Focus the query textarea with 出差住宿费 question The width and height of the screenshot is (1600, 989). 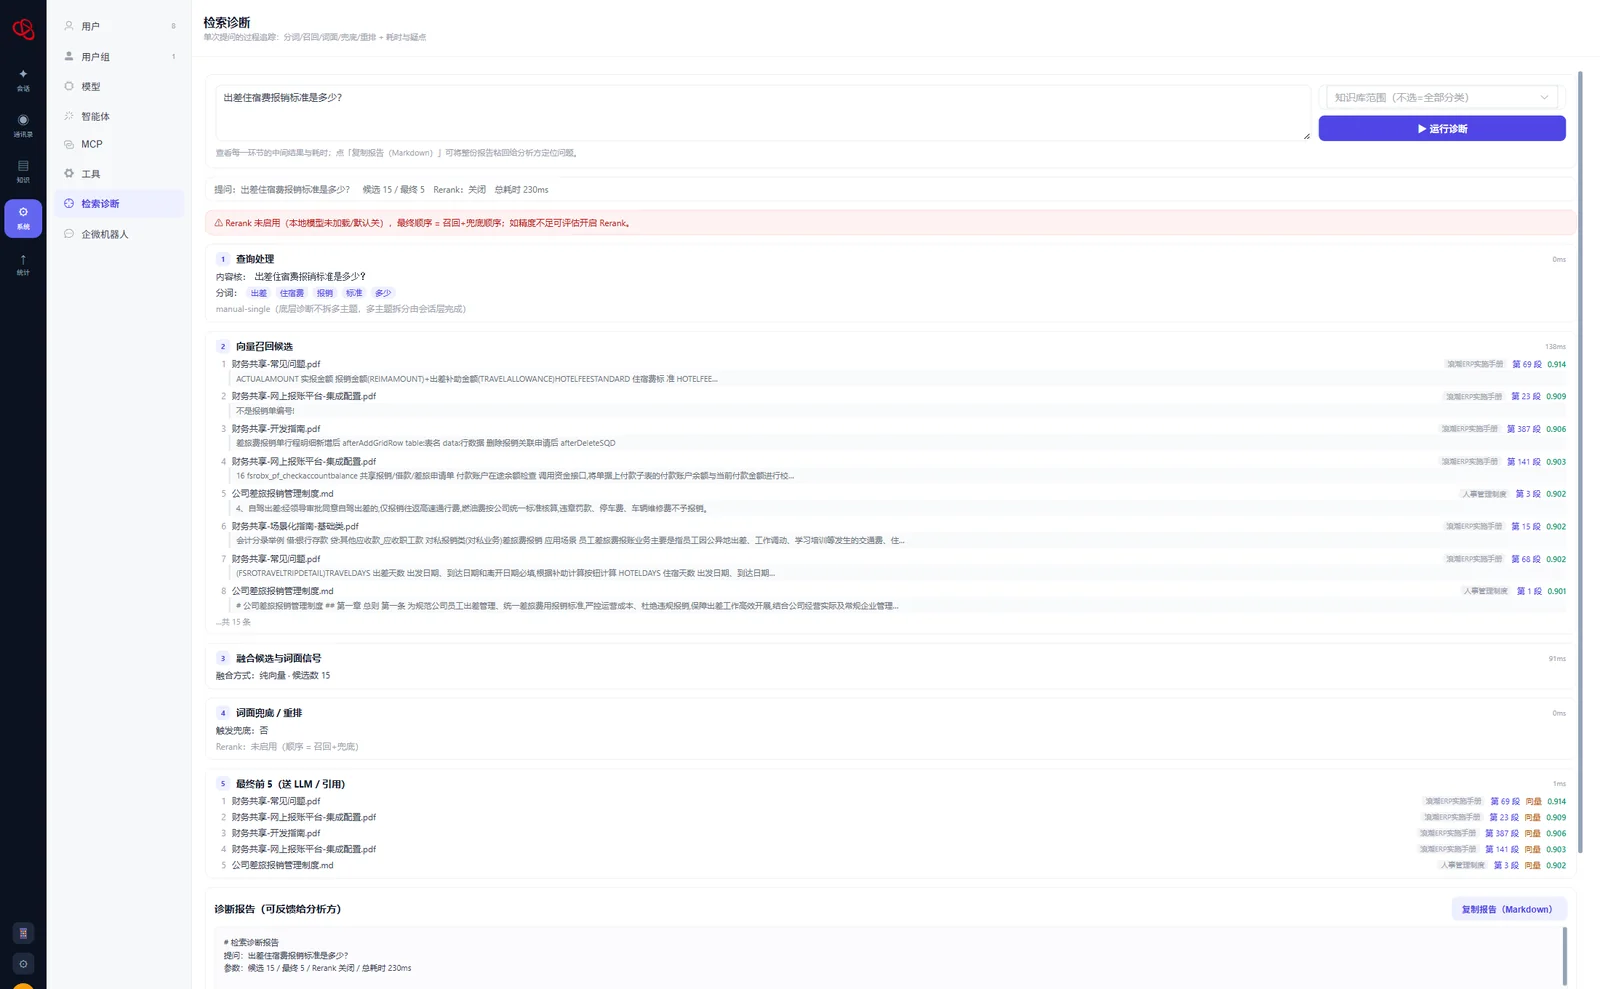pos(763,112)
